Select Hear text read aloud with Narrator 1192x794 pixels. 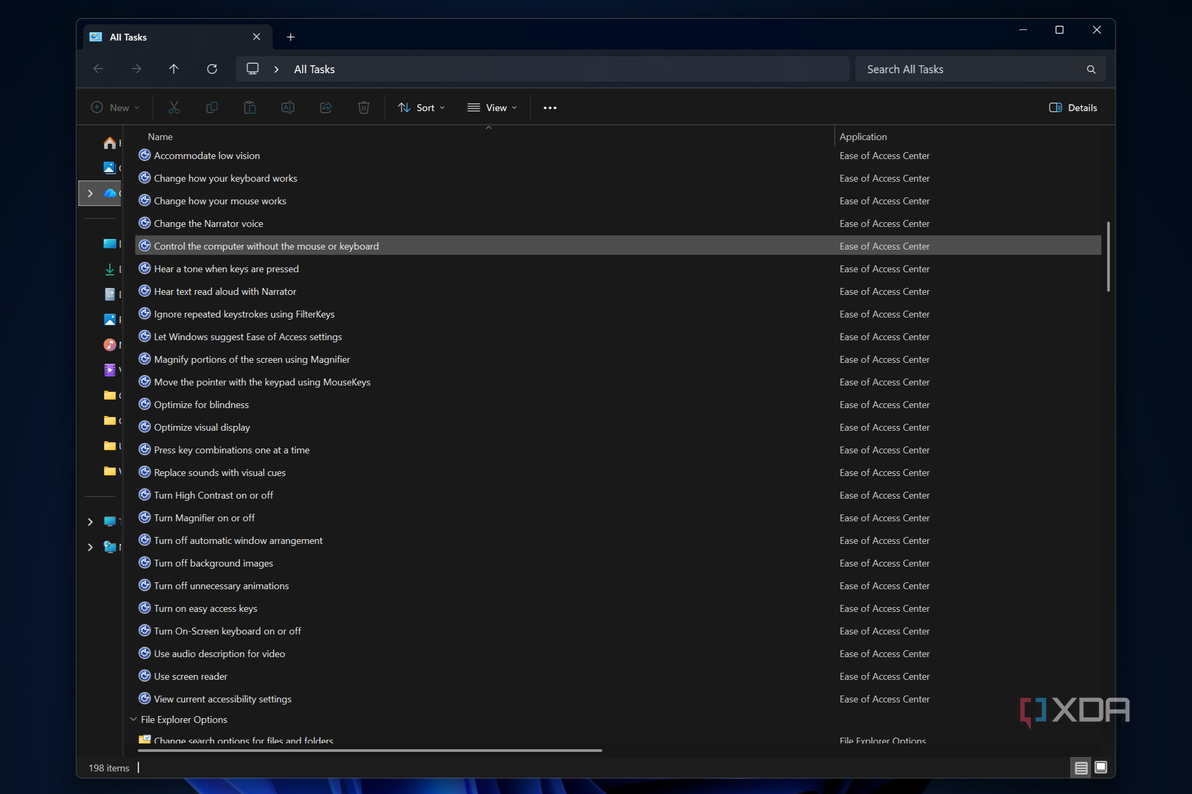(225, 291)
